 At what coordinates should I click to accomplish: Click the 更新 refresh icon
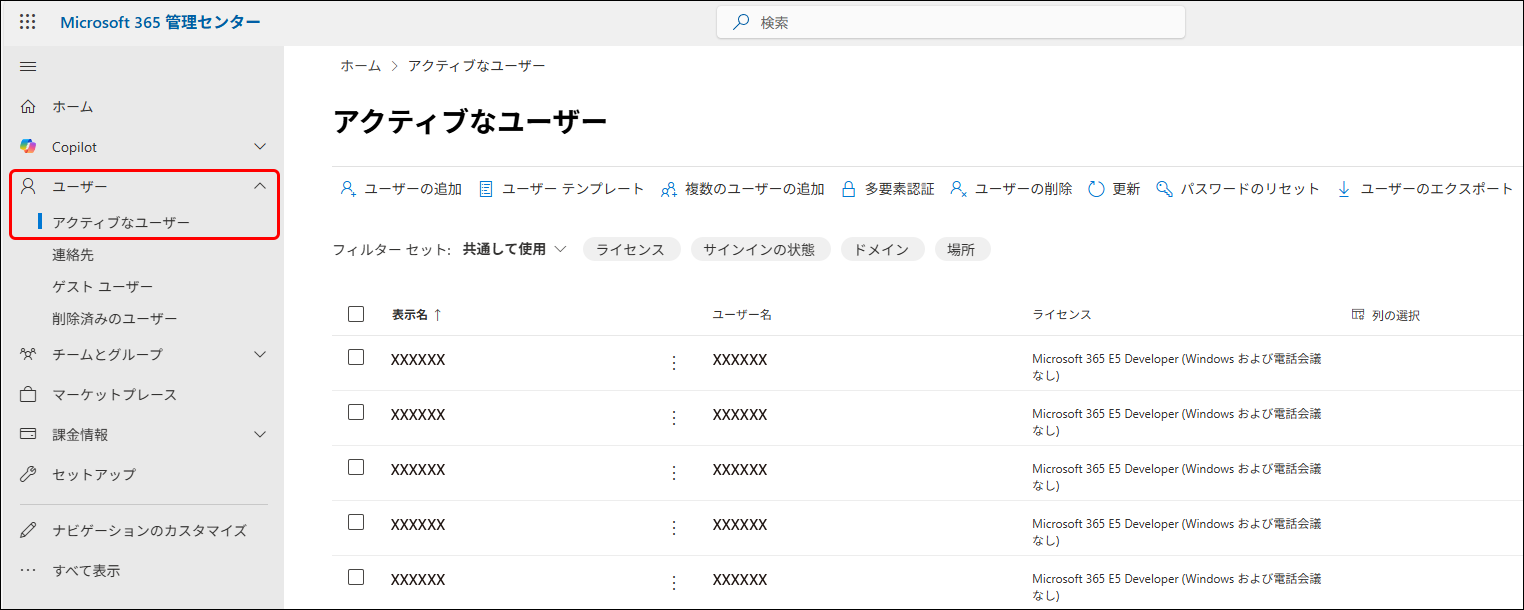point(1096,188)
